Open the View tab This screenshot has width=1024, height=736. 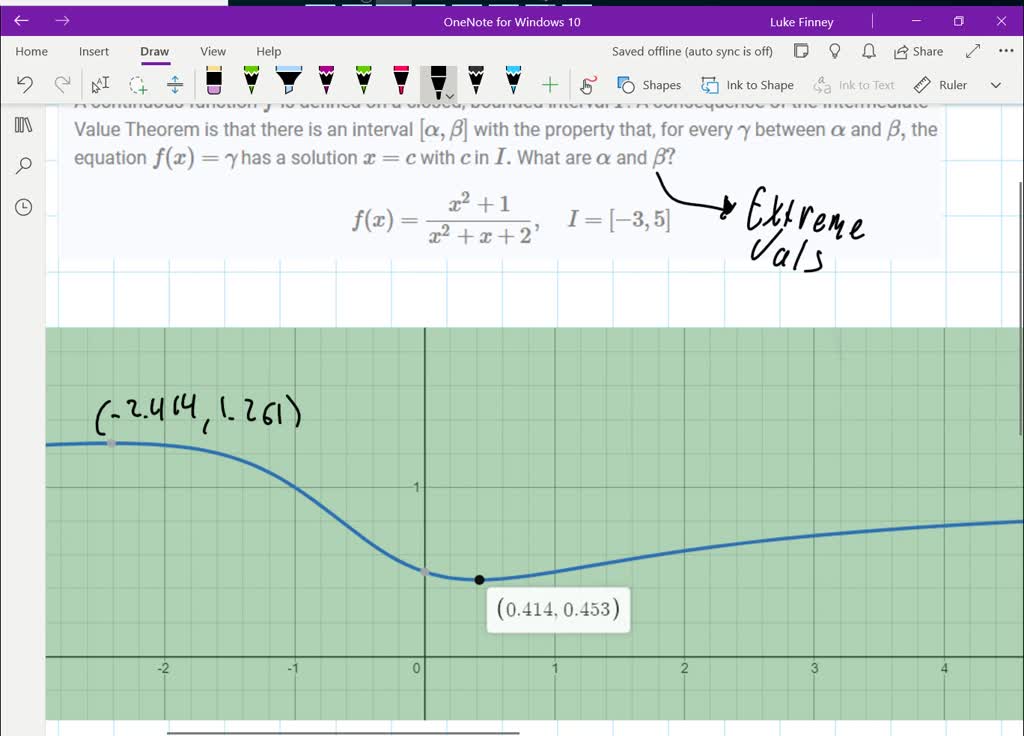(x=212, y=51)
